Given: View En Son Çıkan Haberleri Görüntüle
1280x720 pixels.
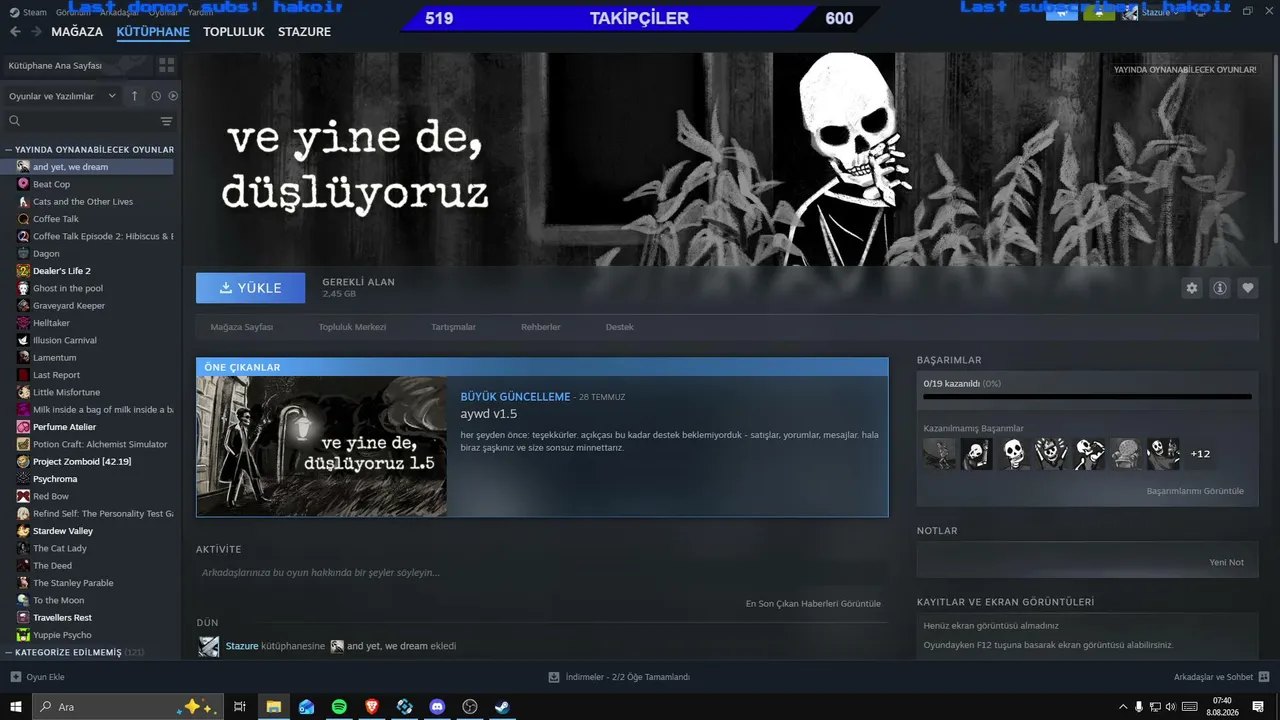Looking at the screenshot, I should coord(813,604).
